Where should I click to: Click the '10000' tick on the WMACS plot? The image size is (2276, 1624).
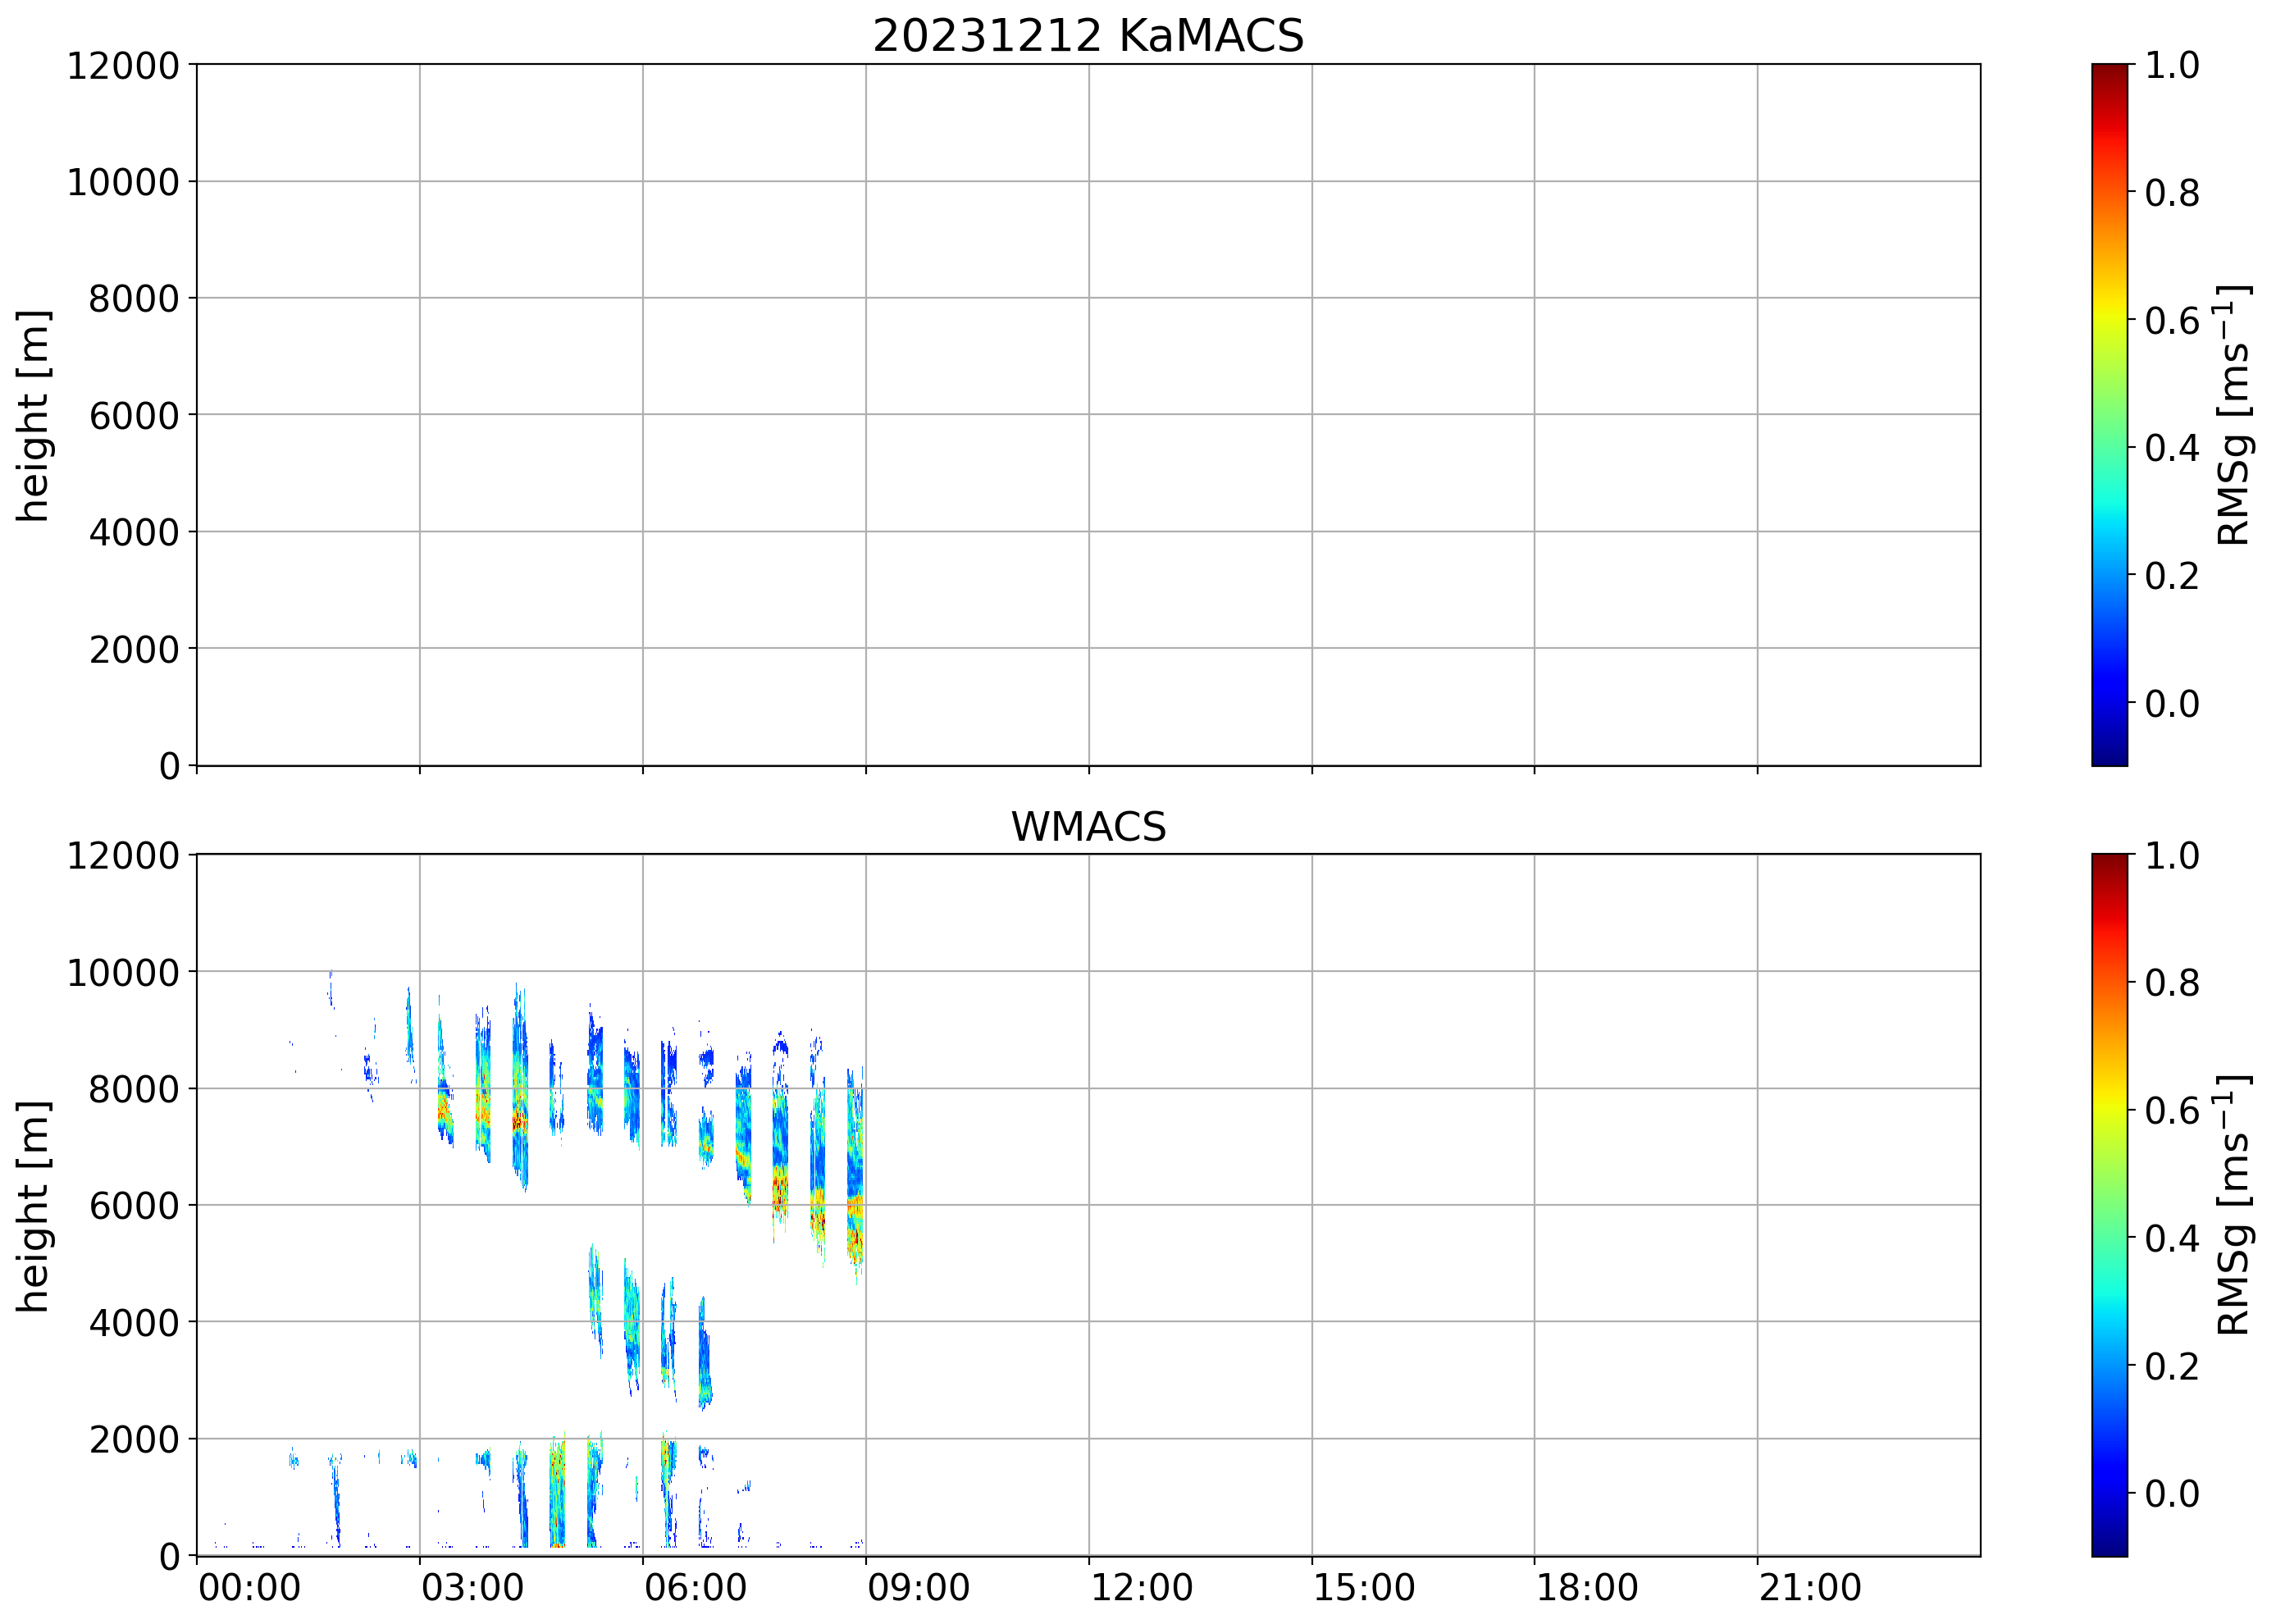tap(123, 973)
